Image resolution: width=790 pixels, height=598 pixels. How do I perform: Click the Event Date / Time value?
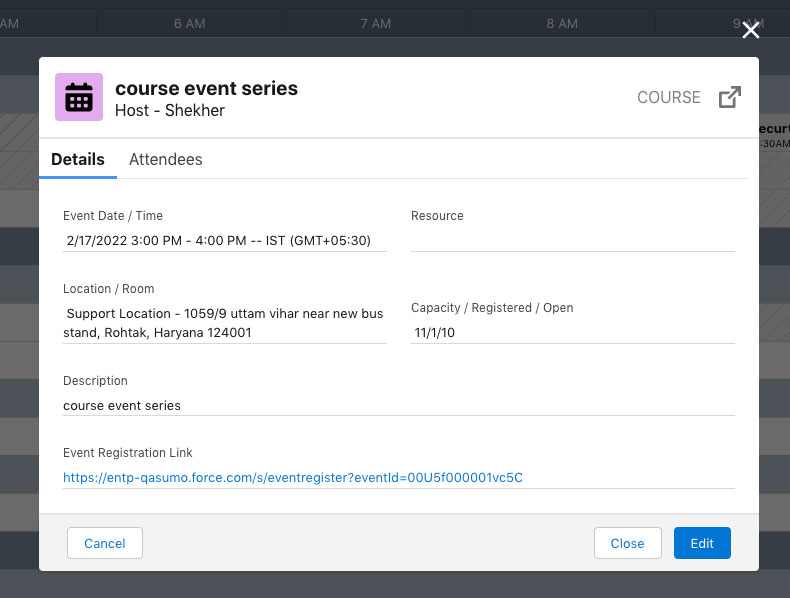pyautogui.click(x=219, y=241)
